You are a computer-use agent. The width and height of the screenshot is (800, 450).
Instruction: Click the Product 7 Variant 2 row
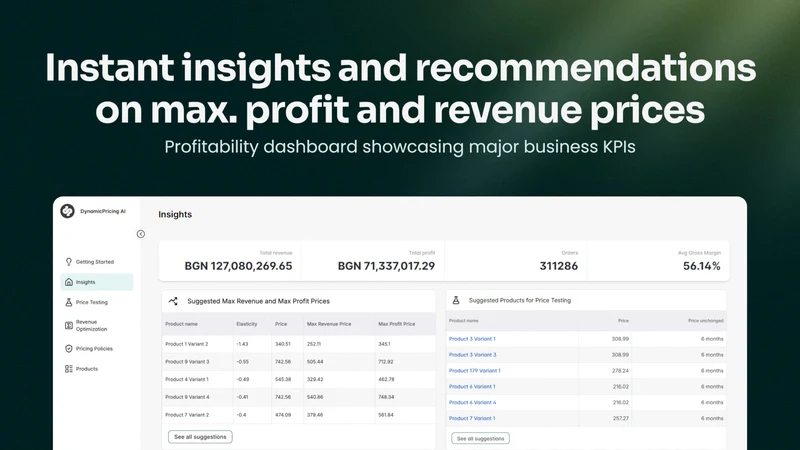[298, 415]
